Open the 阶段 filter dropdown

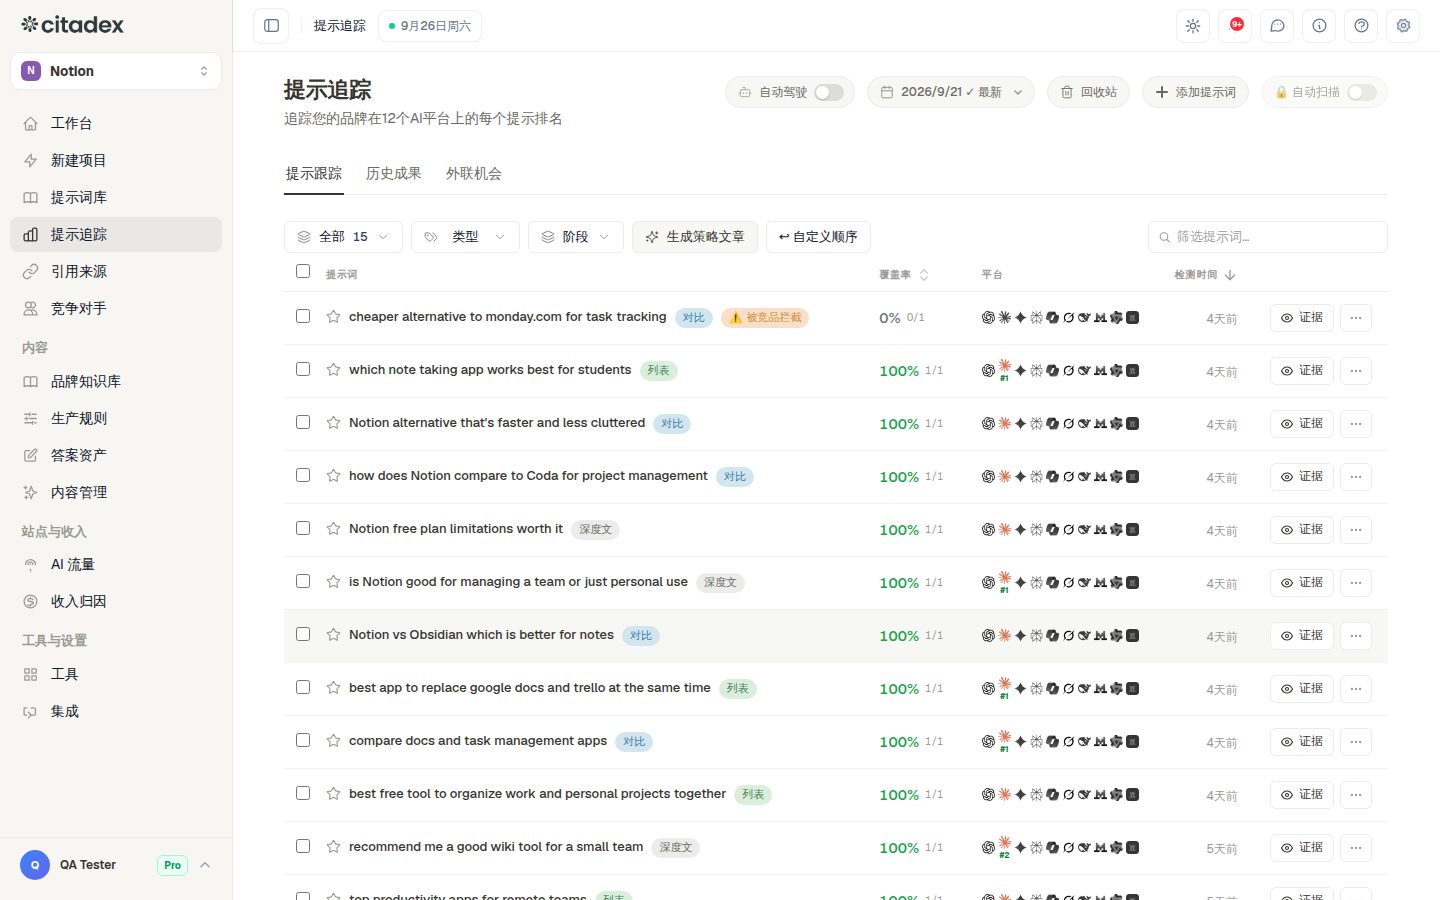[x=576, y=237]
